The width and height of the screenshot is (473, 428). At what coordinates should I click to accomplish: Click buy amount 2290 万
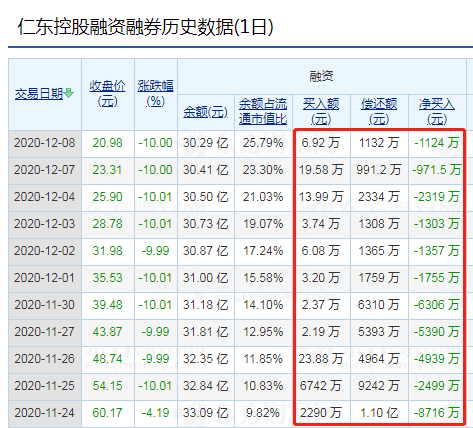[321, 413]
